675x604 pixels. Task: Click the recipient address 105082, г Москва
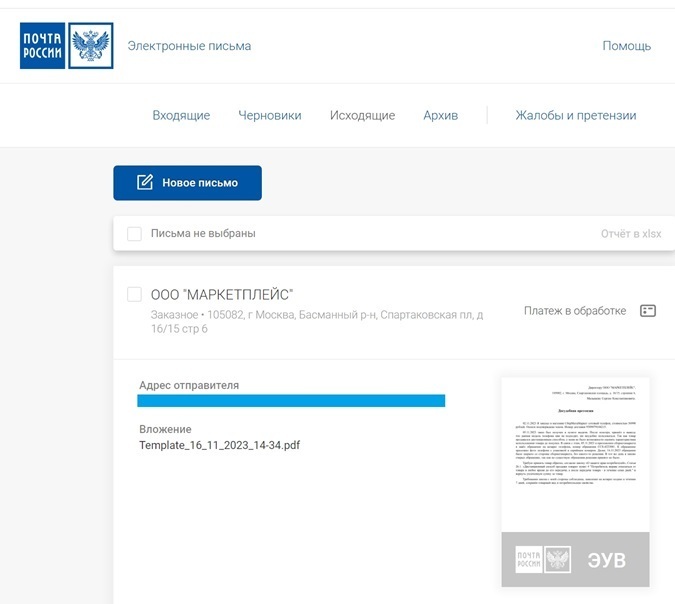tap(317, 322)
